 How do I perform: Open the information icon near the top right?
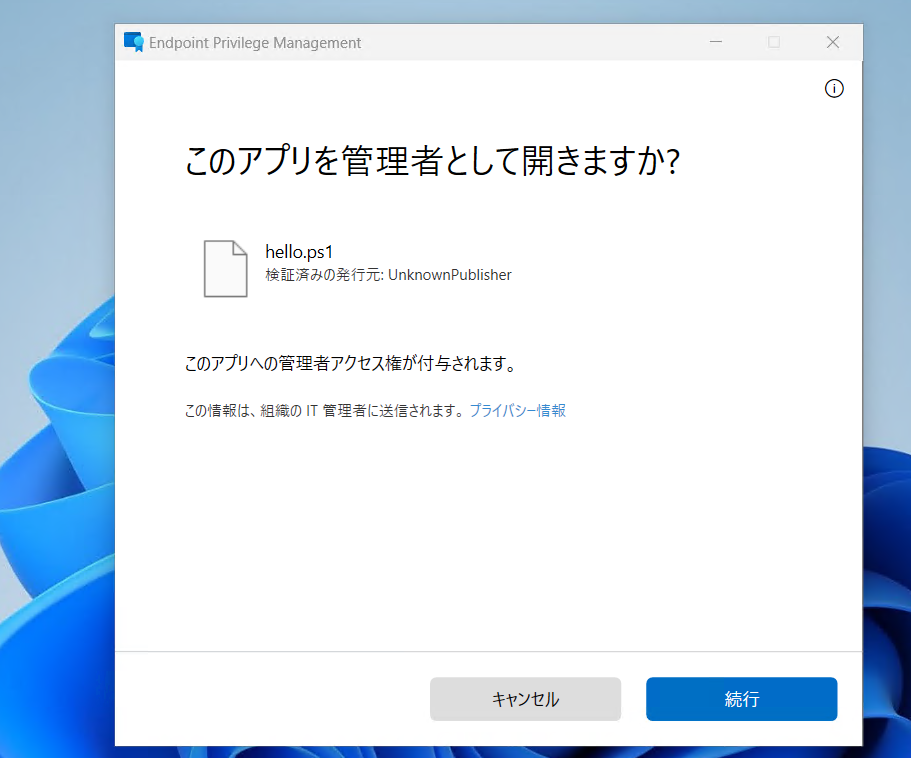834,88
